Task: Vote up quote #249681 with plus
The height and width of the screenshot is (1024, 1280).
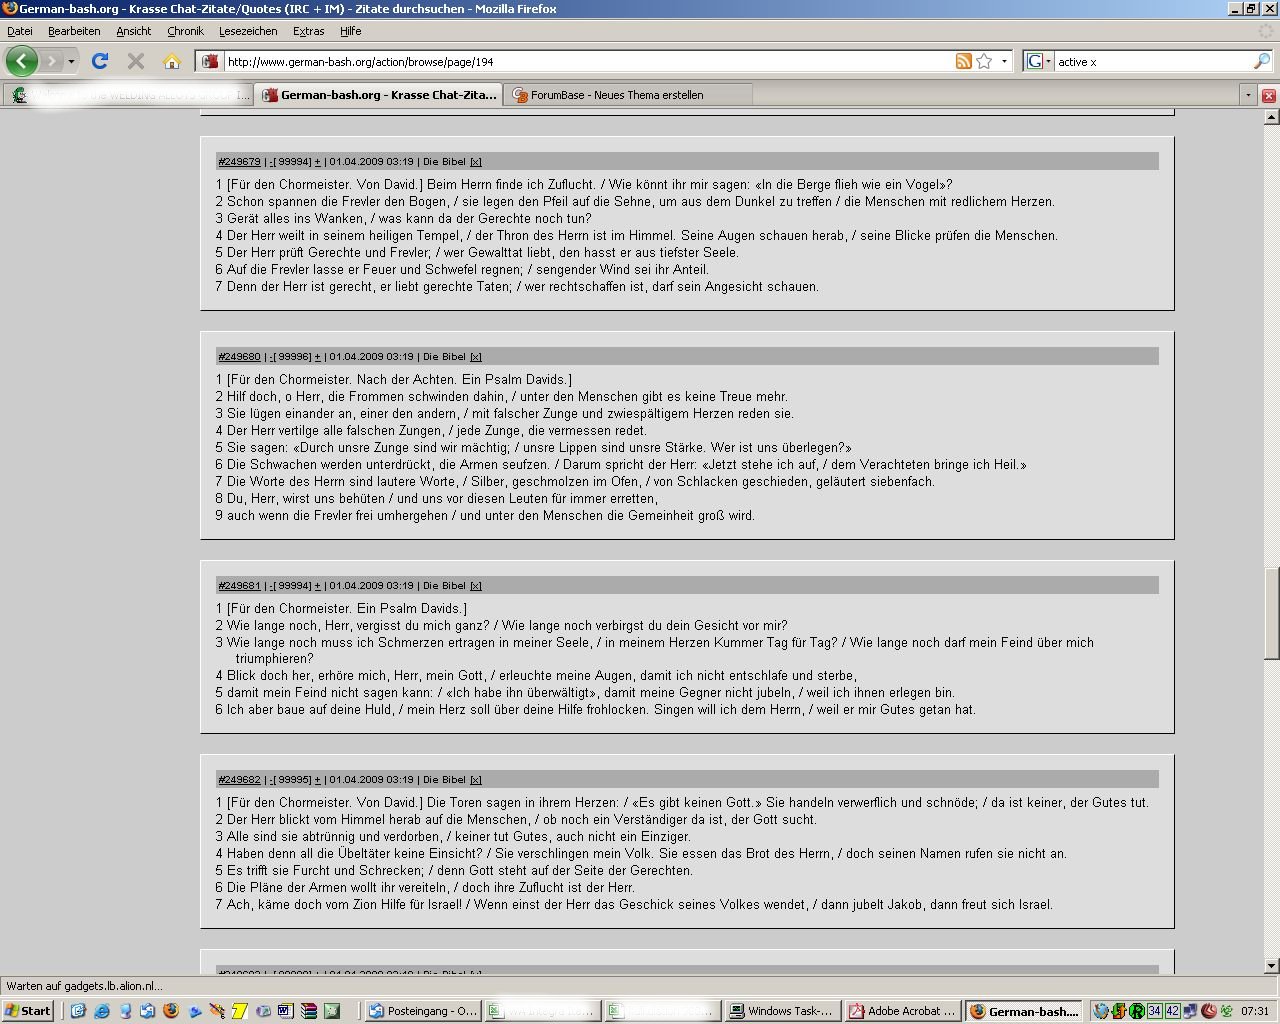Action: [317, 586]
